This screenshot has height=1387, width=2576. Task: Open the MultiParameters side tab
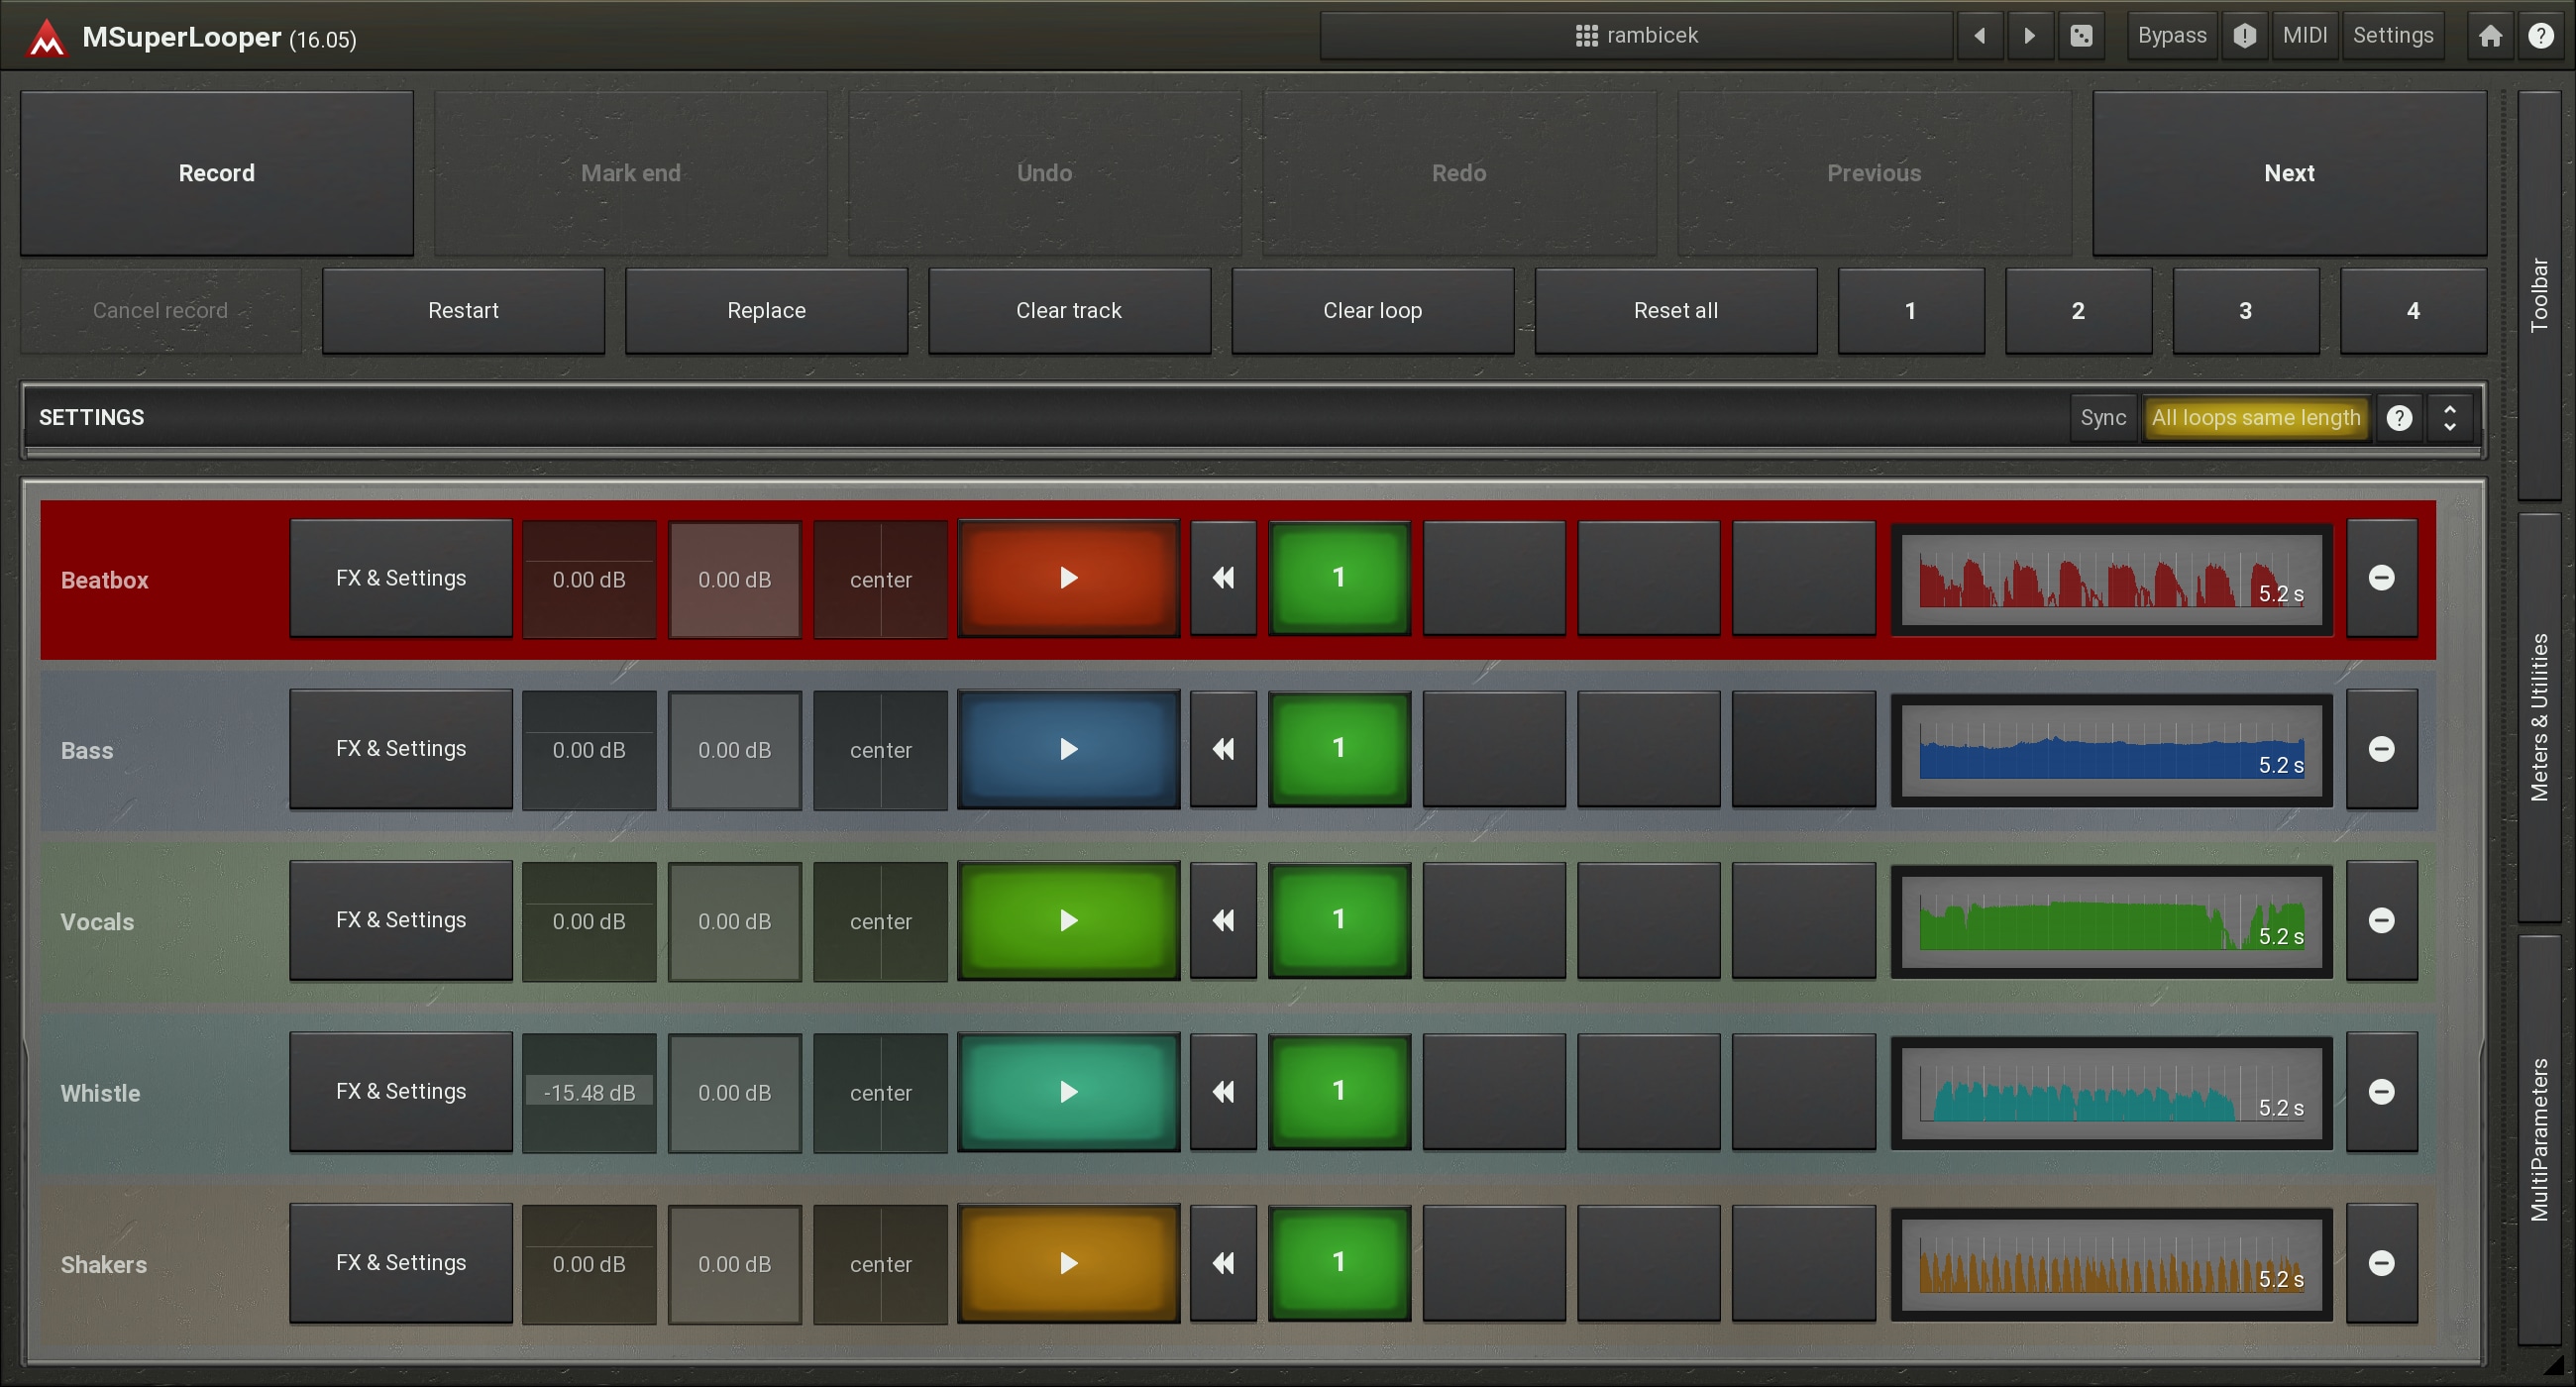pos(2538,1140)
